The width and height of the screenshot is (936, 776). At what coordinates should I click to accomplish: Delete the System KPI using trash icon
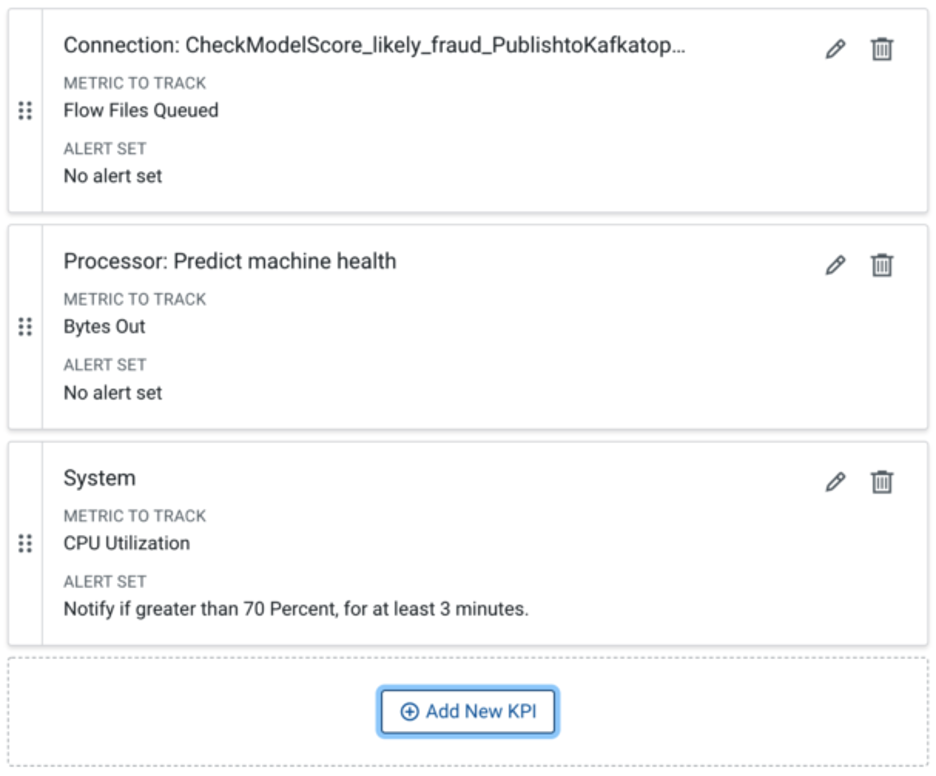point(882,482)
